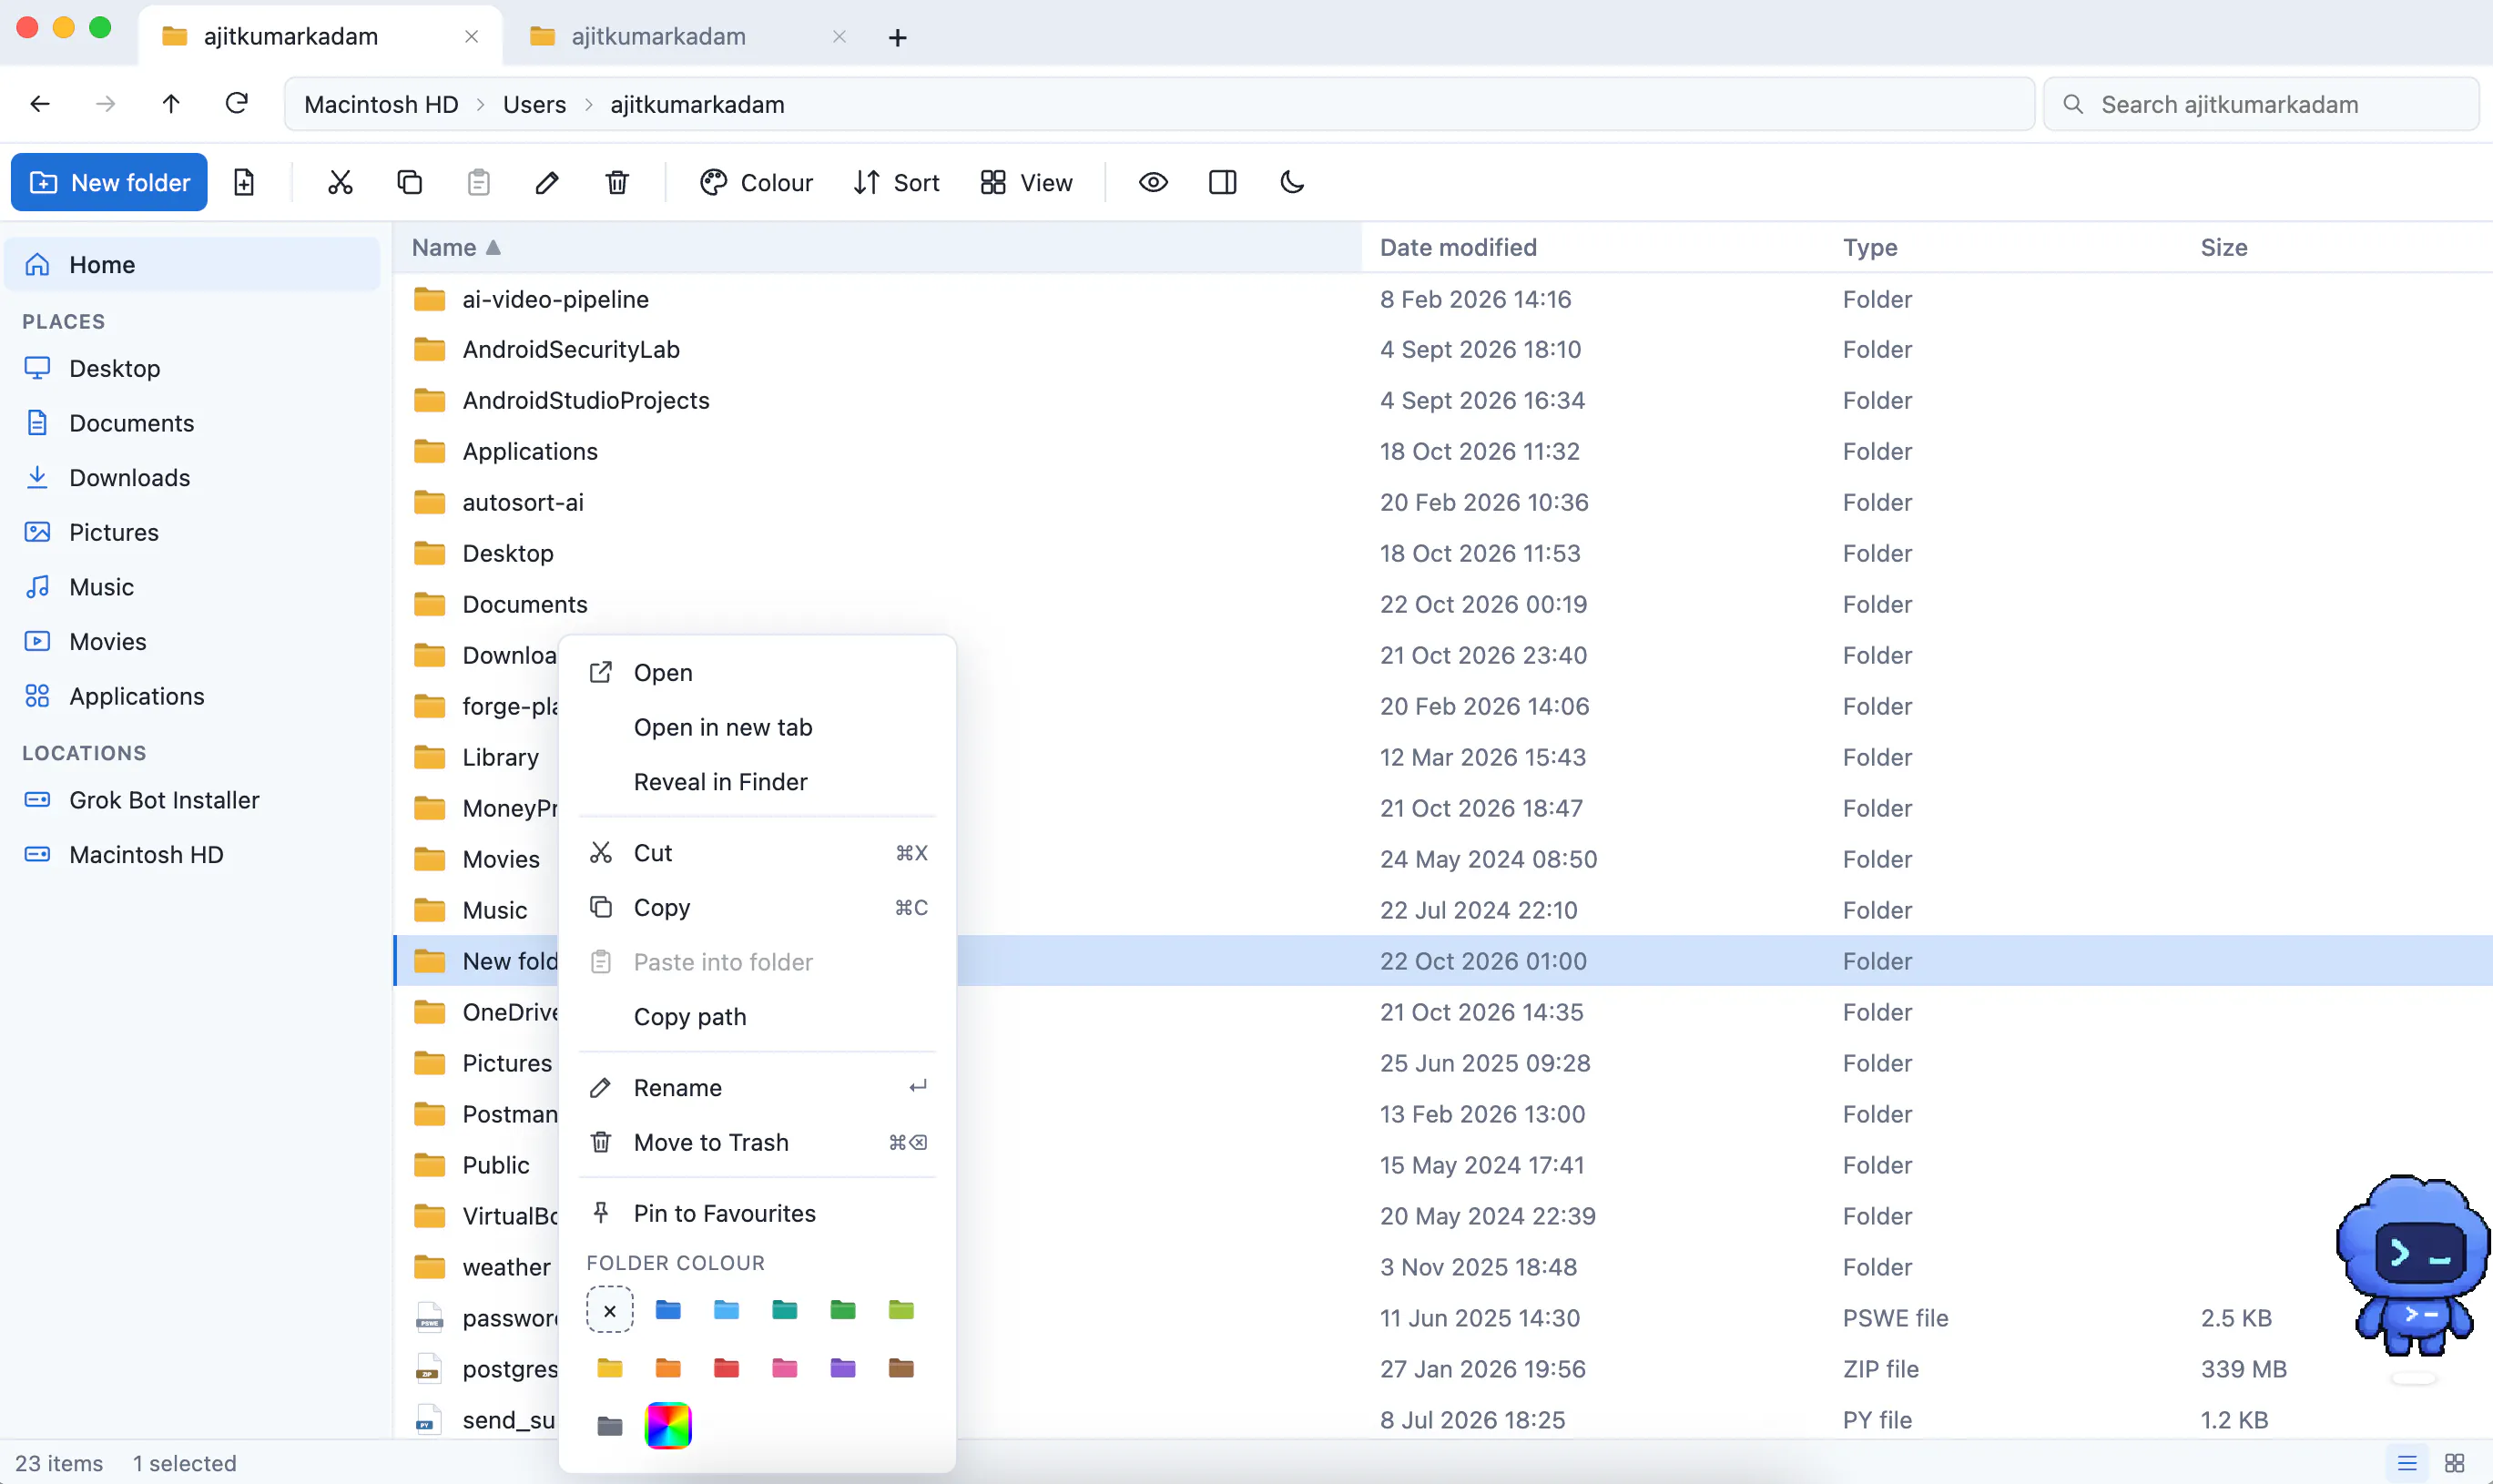Click the blue robot terminal mascot

[x=2413, y=1266]
